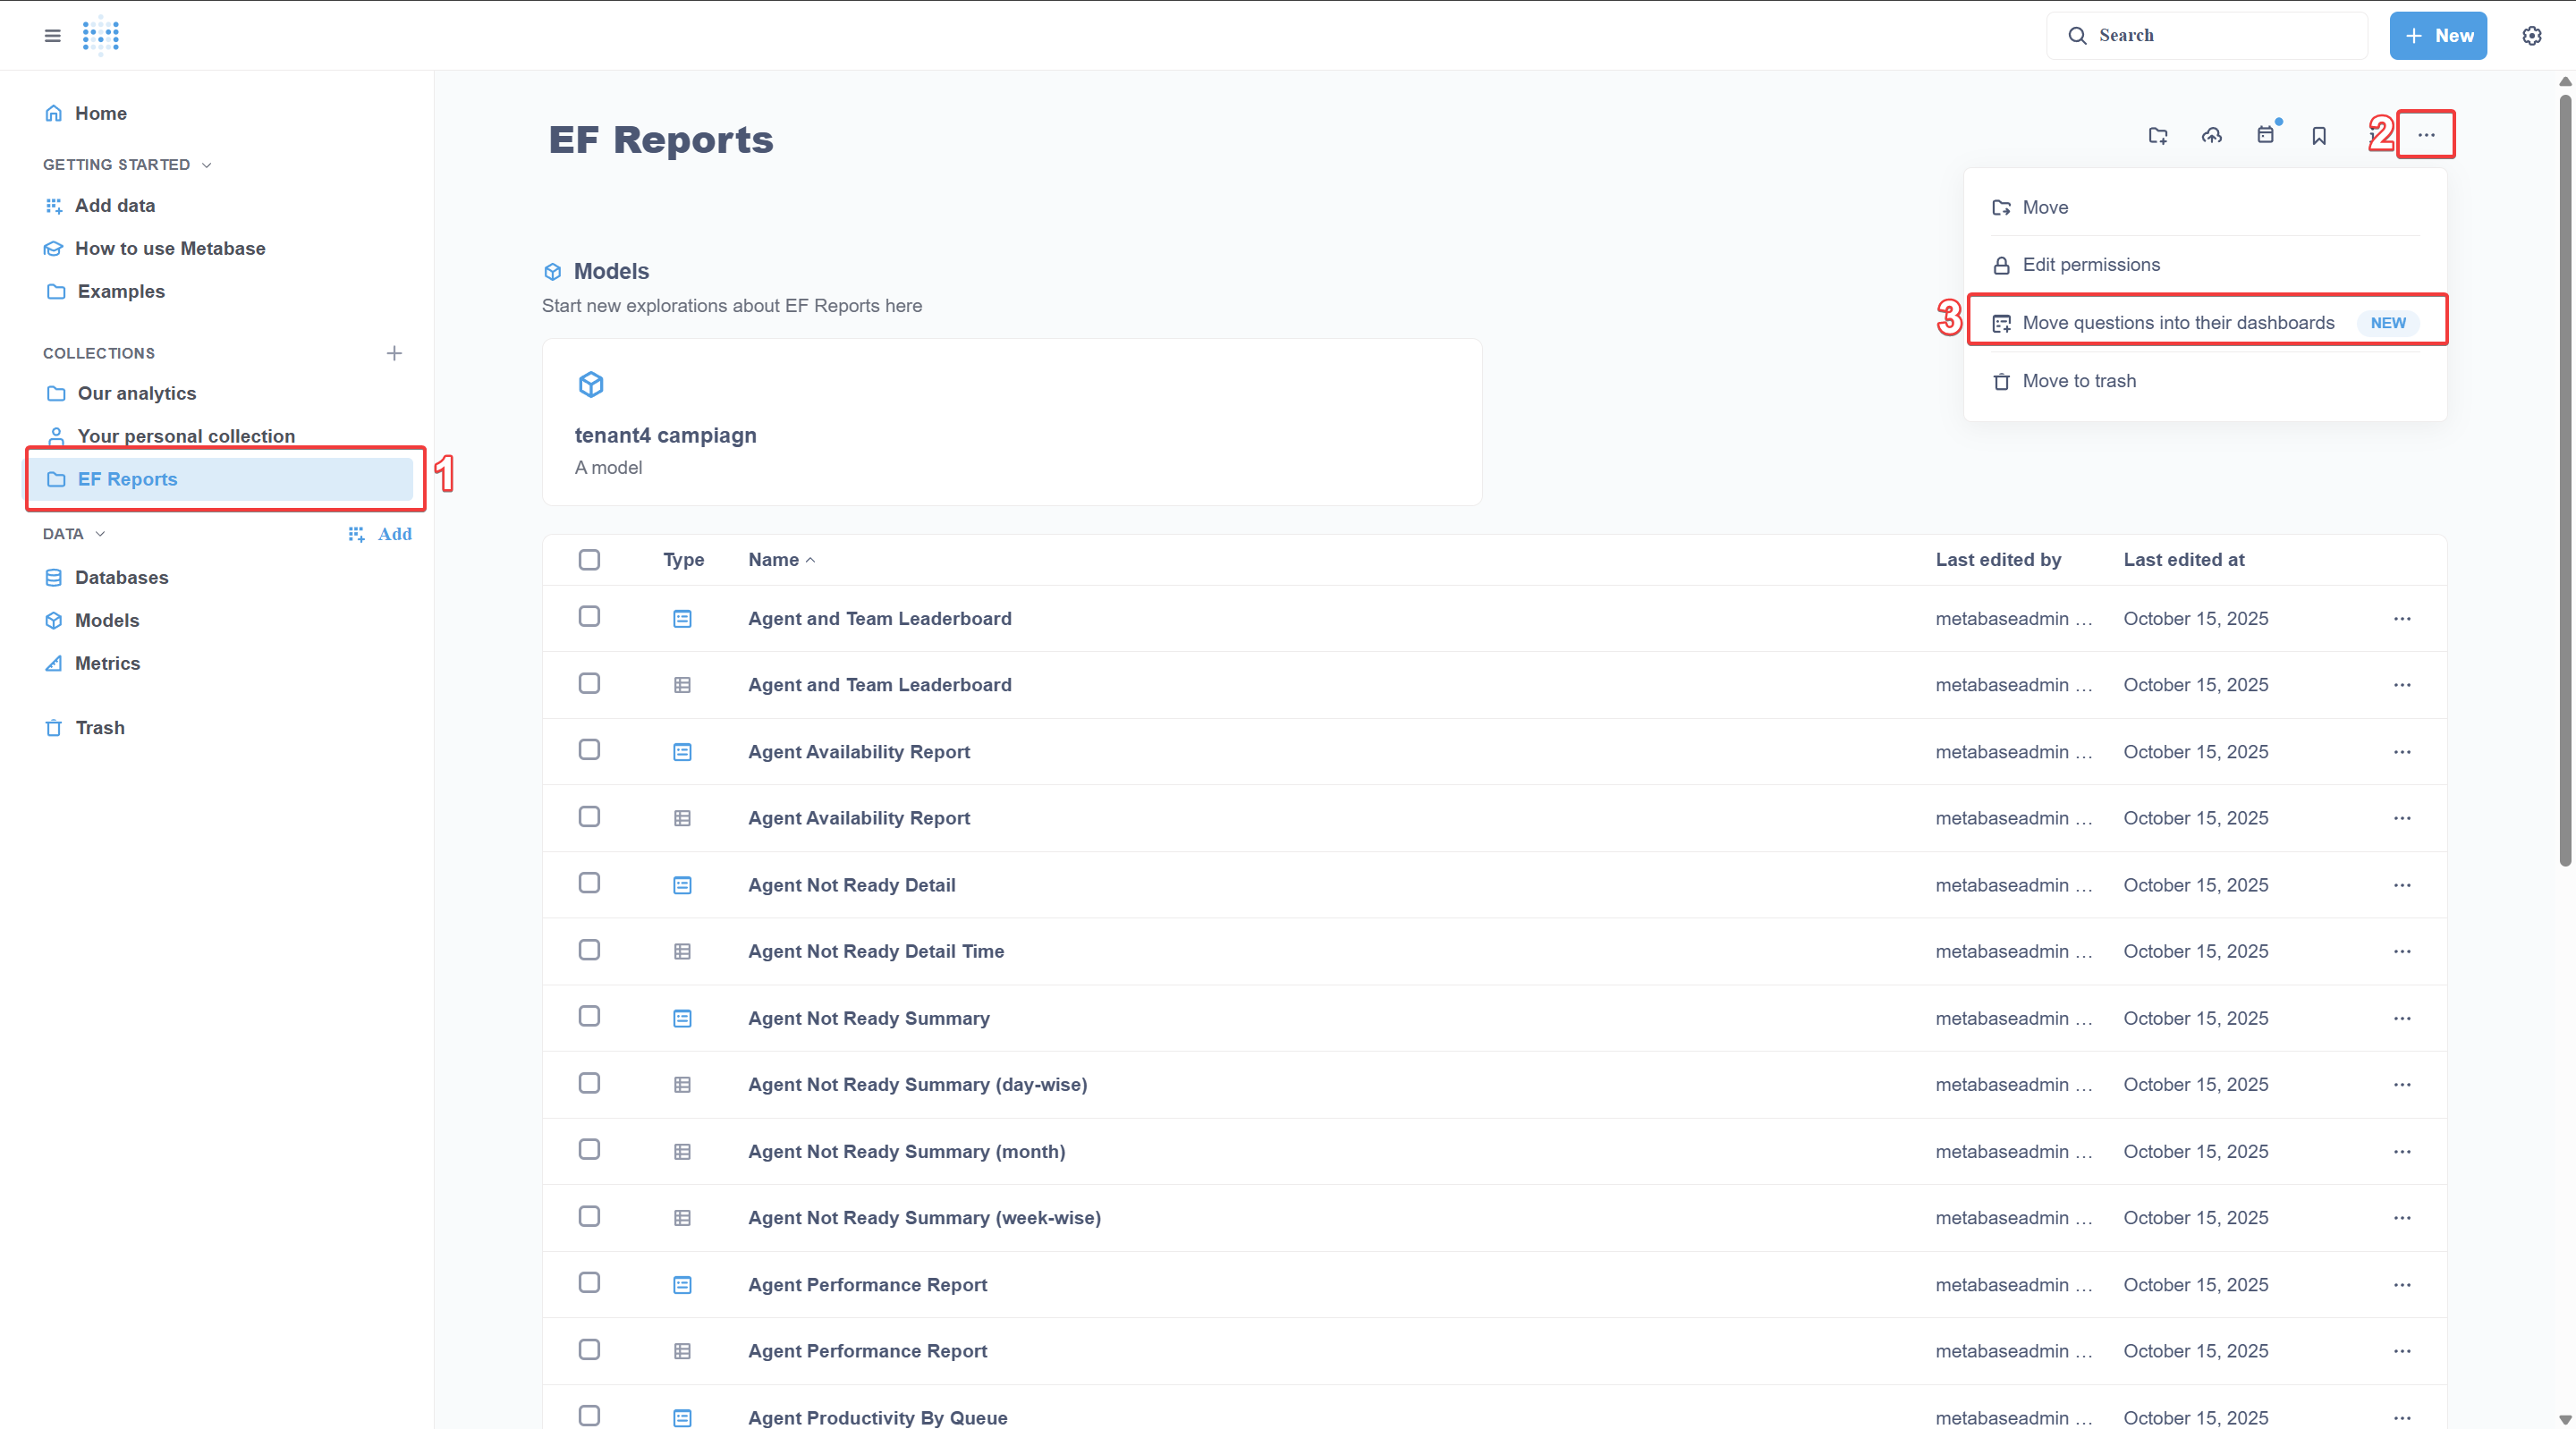Click the plus icon beside Collections

click(x=394, y=353)
